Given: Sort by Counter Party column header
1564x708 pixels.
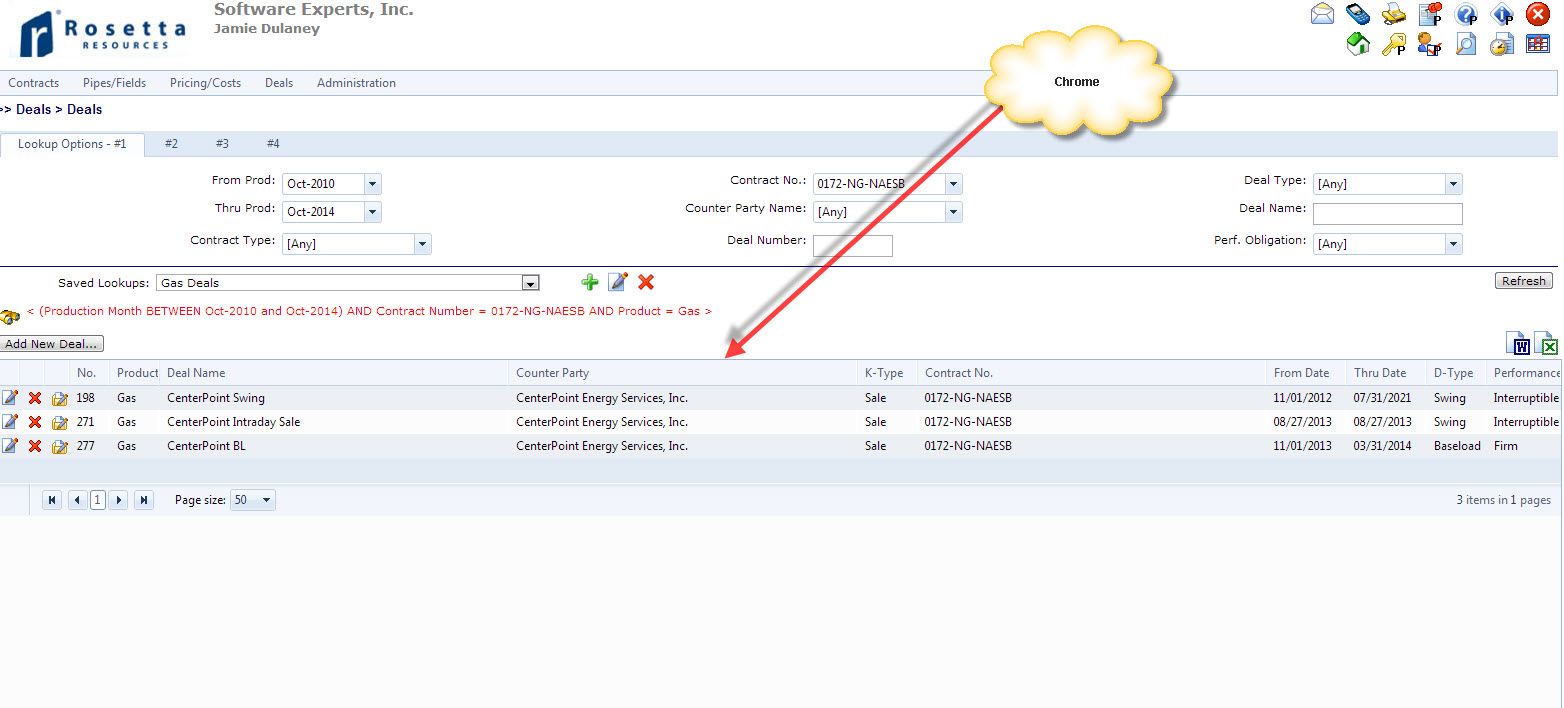Looking at the screenshot, I should click(553, 373).
